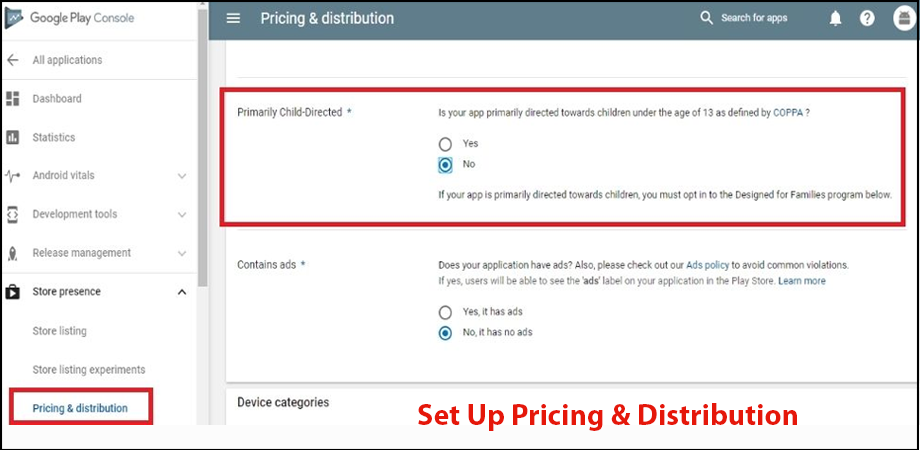Open Store listing experiments page
The height and width of the screenshot is (450, 920).
[89, 370]
